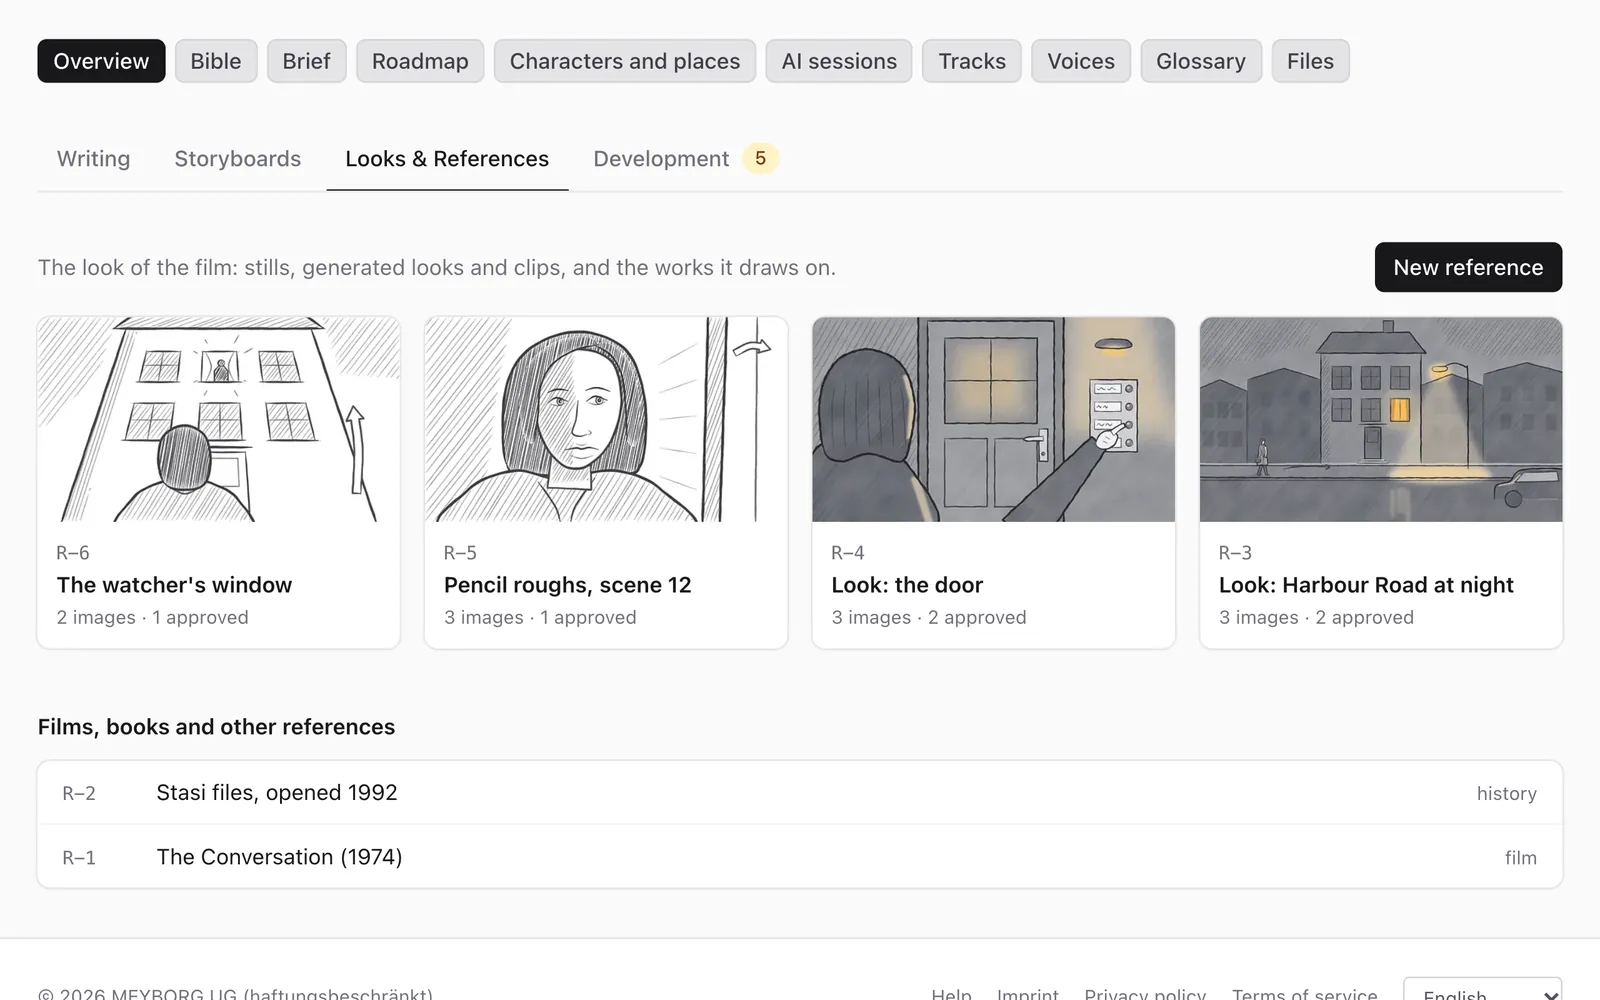Open the Tracks section
The width and height of the screenshot is (1600, 1000).
coord(972,61)
